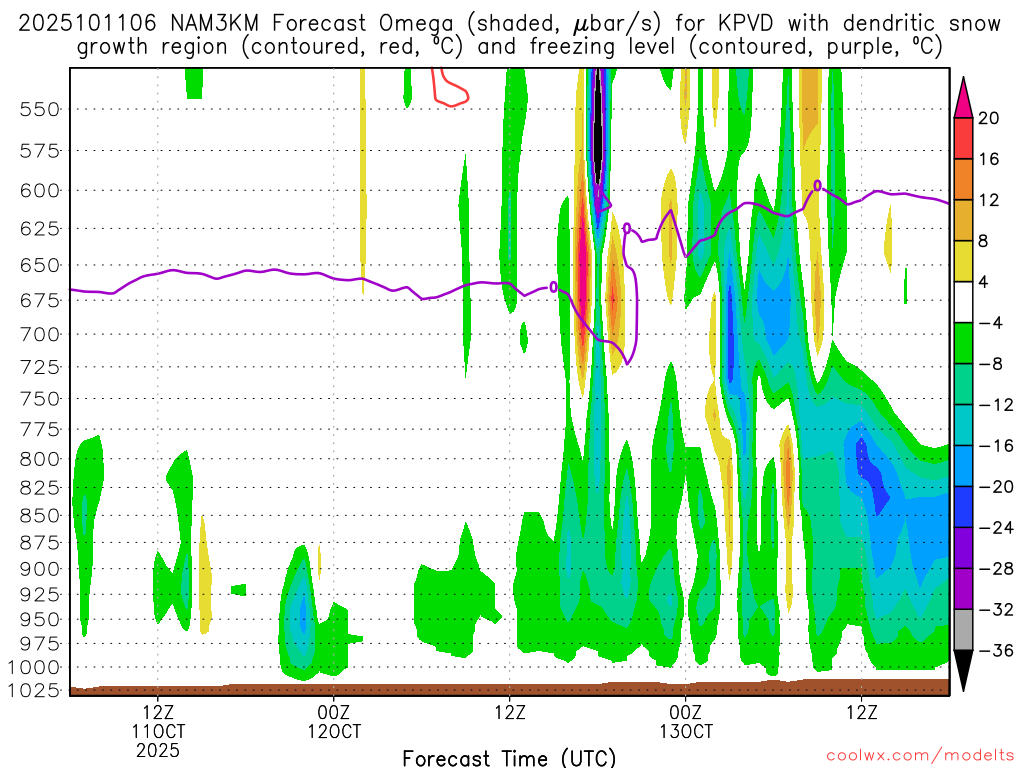1024x768 pixels.
Task: Pick the white colorbar segment between -4 and 4
Action: pyautogui.click(x=963, y=302)
